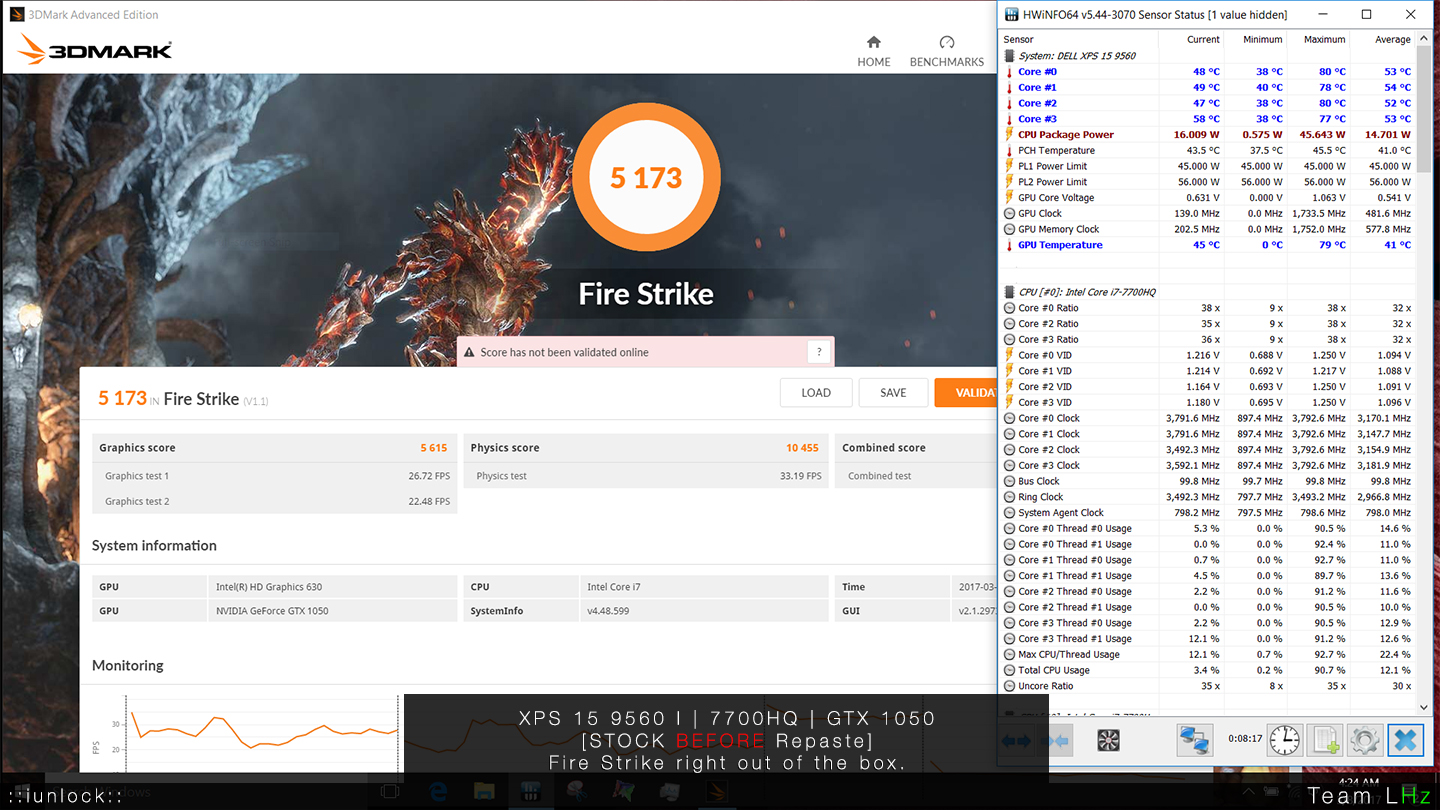The width and height of the screenshot is (1440, 810).
Task: Click the Physics test value 33.19 FPS
Action: coord(801,476)
